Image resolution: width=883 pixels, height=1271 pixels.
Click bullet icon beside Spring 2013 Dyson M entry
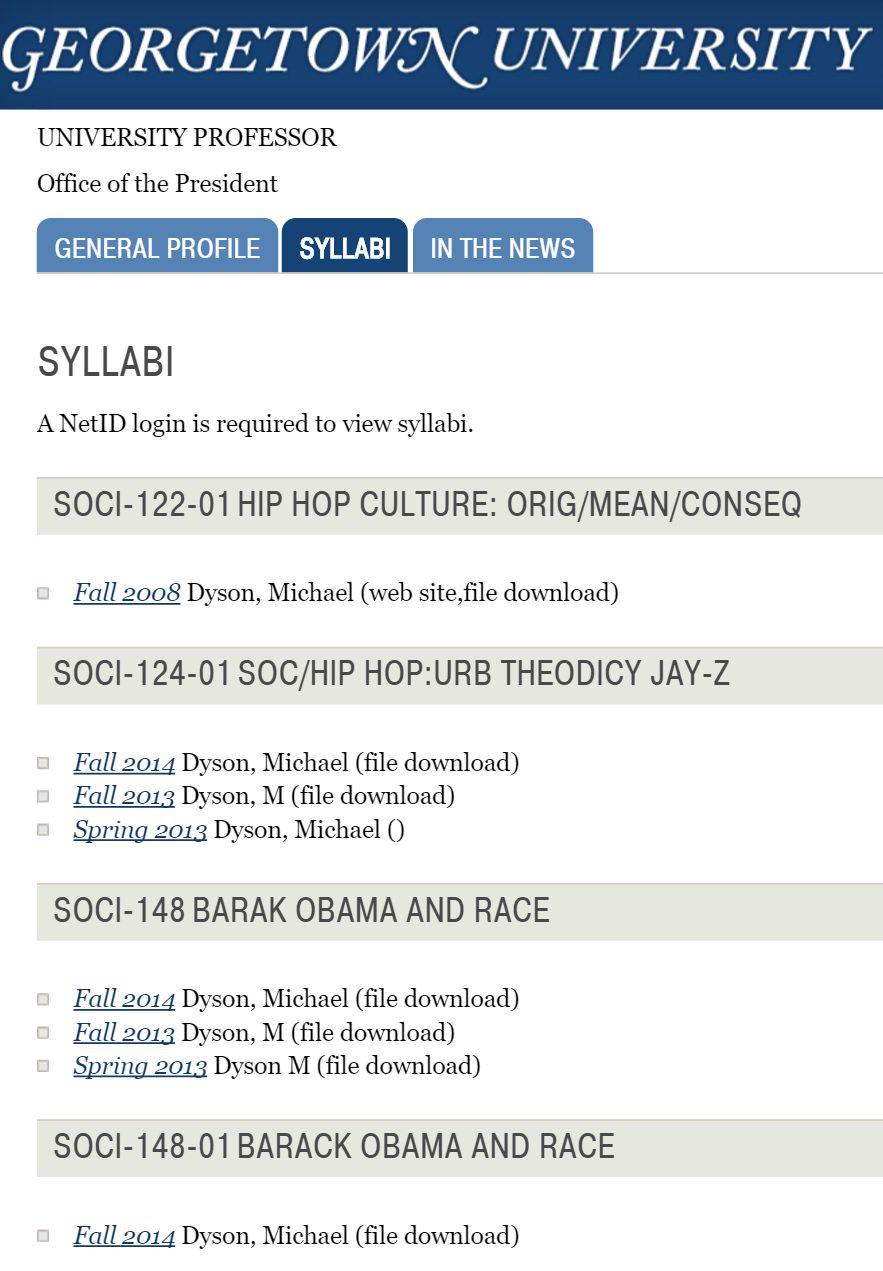pos(43,1065)
